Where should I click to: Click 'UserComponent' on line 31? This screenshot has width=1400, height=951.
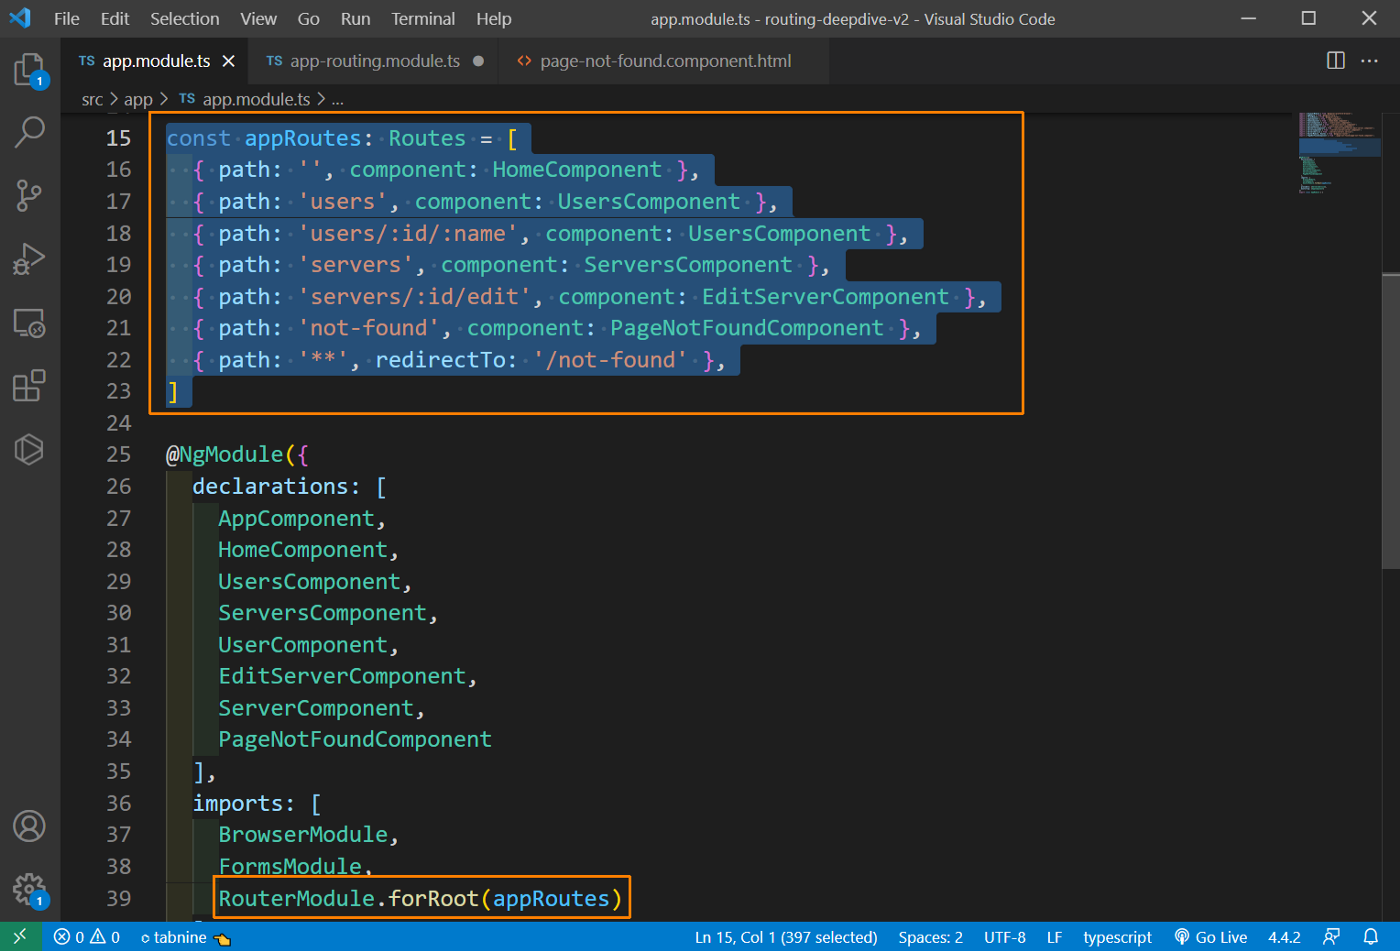click(x=303, y=645)
